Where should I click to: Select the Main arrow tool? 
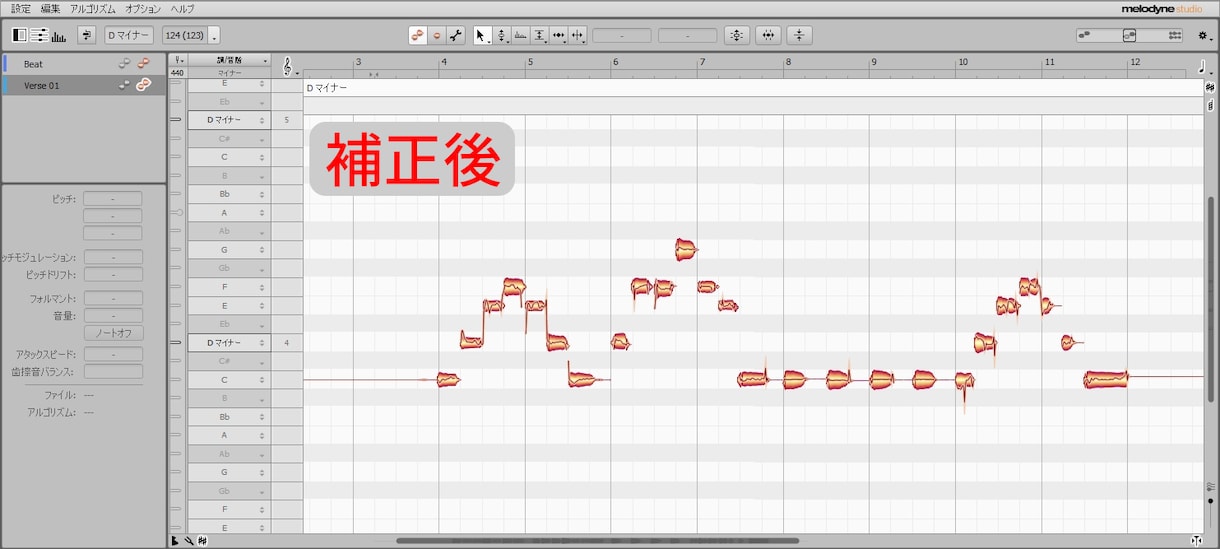pos(482,35)
